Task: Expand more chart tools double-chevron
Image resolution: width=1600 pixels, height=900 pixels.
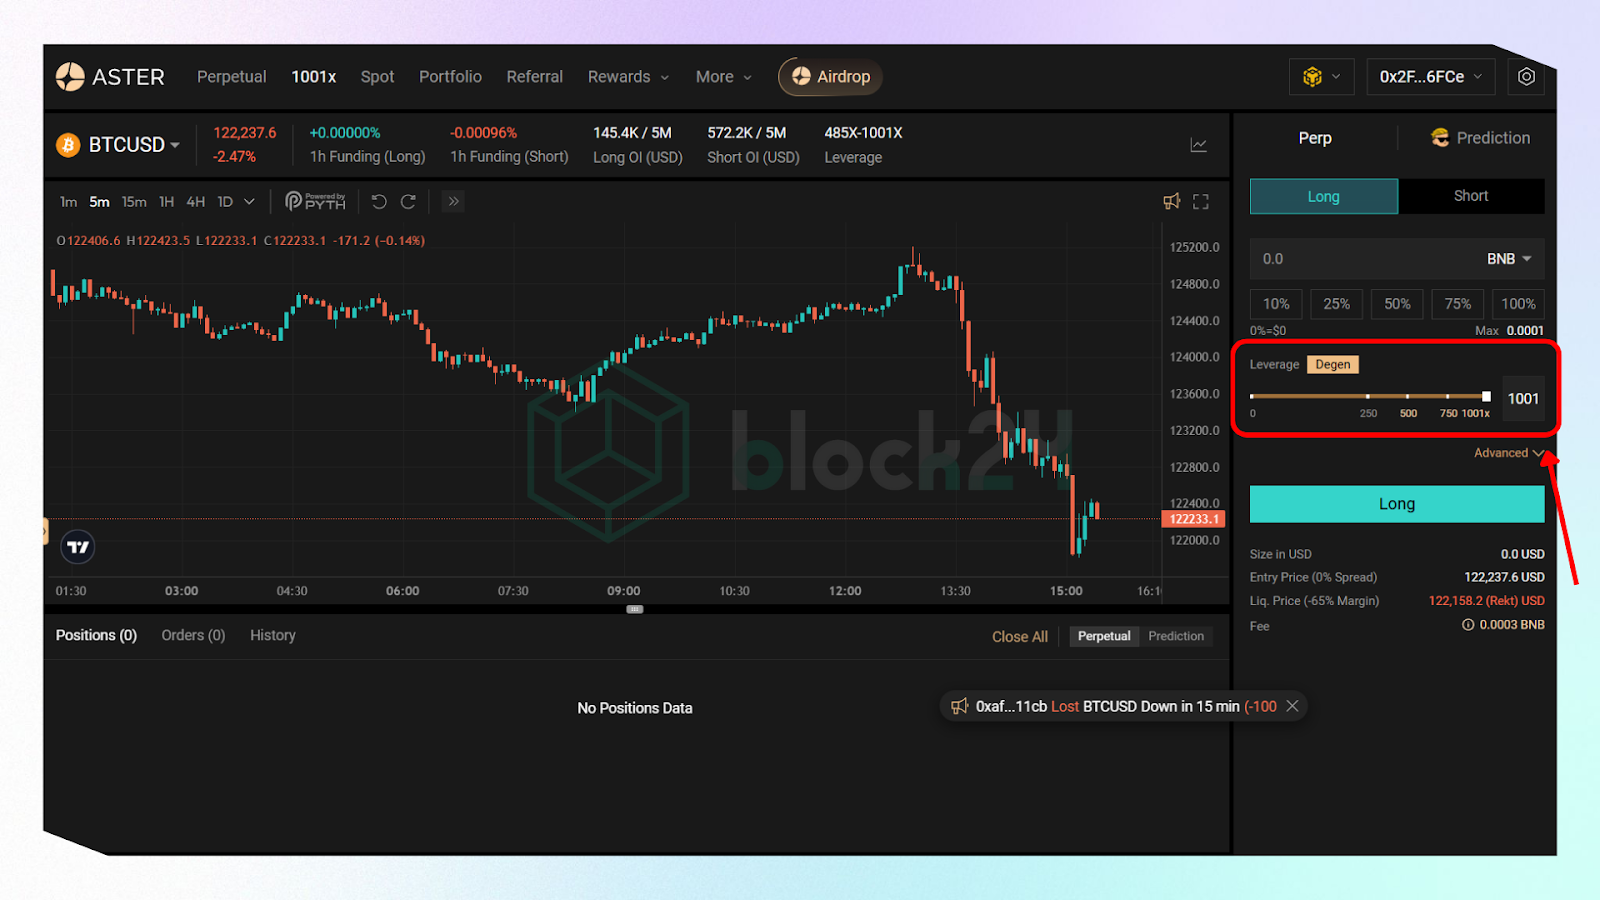Action: [453, 202]
